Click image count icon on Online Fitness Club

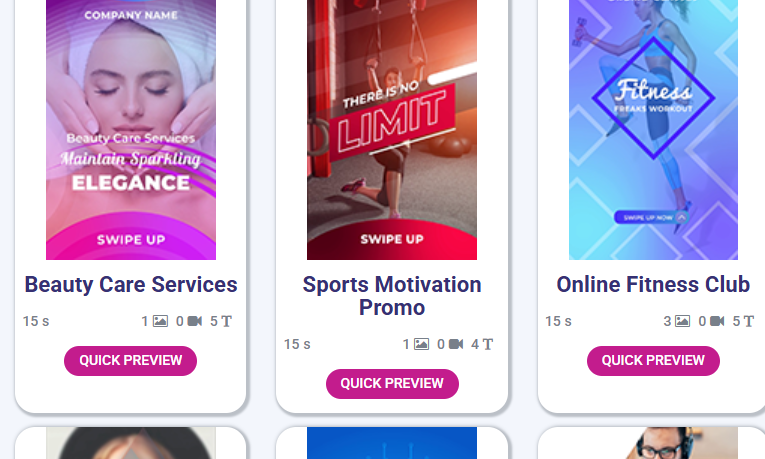[x=683, y=321]
